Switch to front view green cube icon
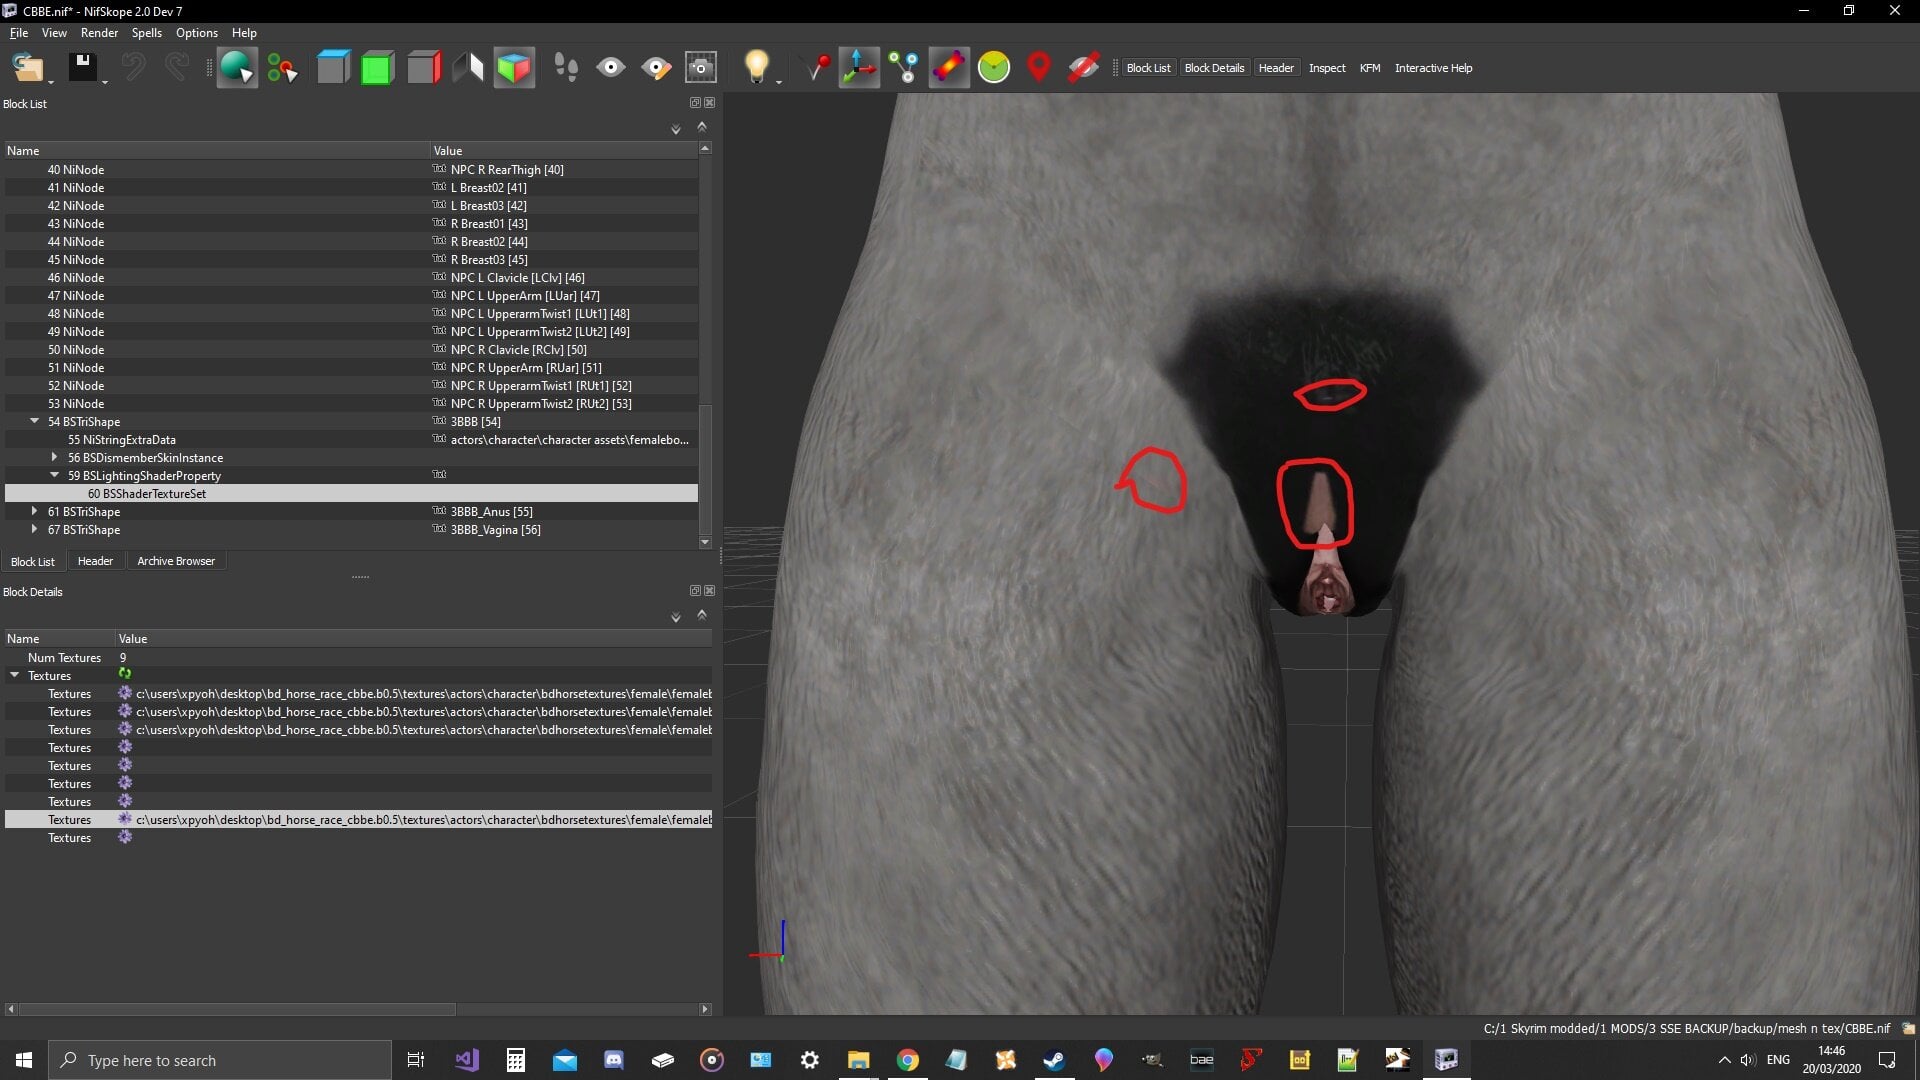Image resolution: width=1920 pixels, height=1080 pixels. (x=377, y=68)
